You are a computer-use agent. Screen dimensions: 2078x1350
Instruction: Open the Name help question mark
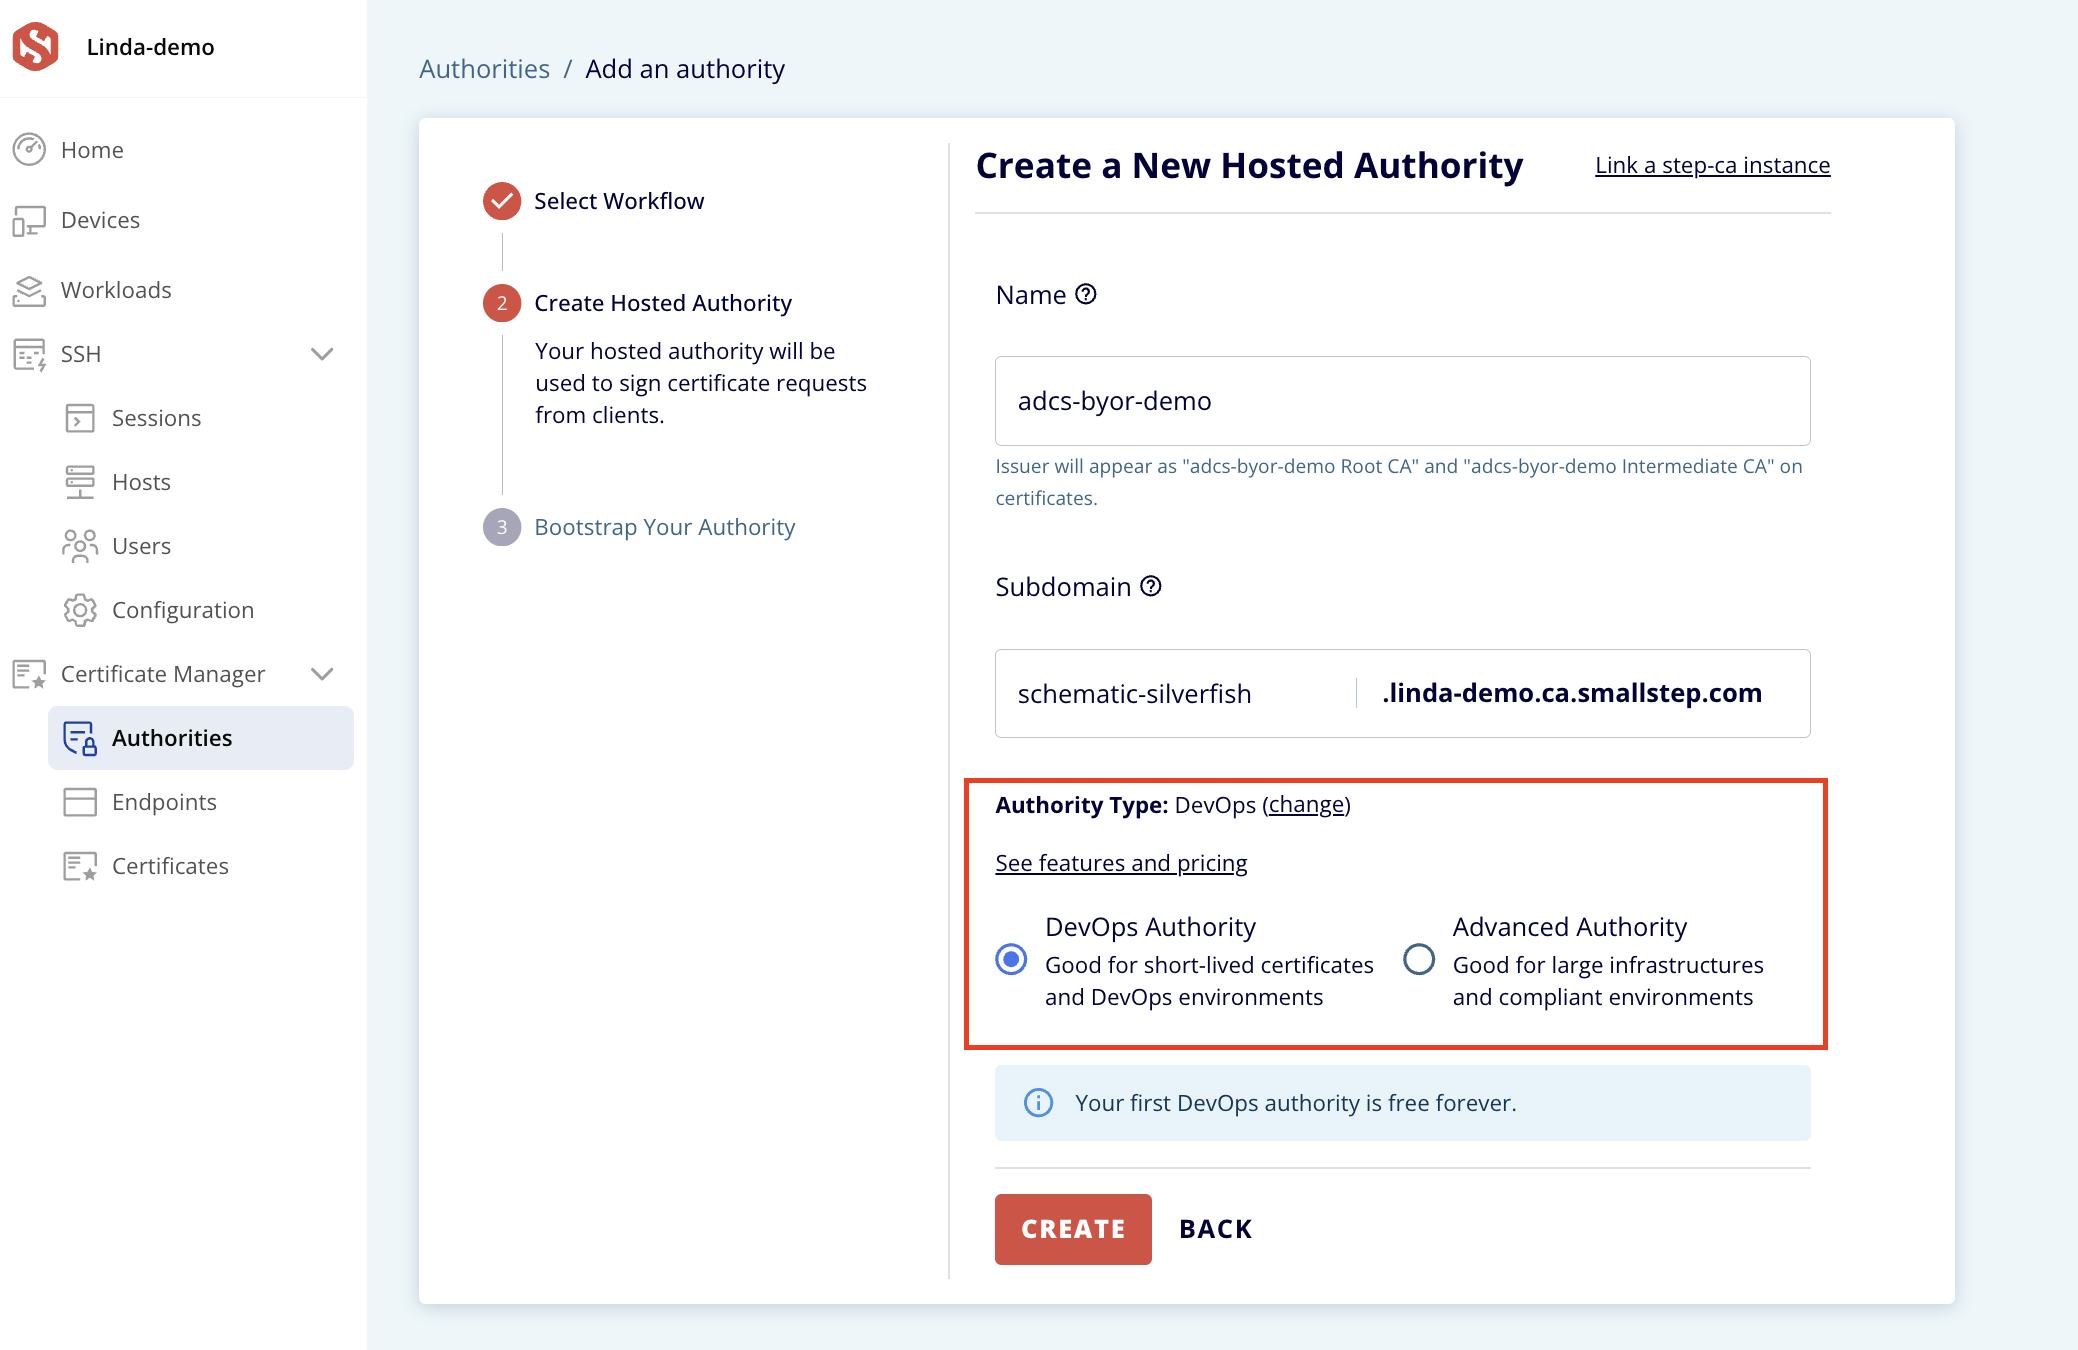click(1086, 293)
